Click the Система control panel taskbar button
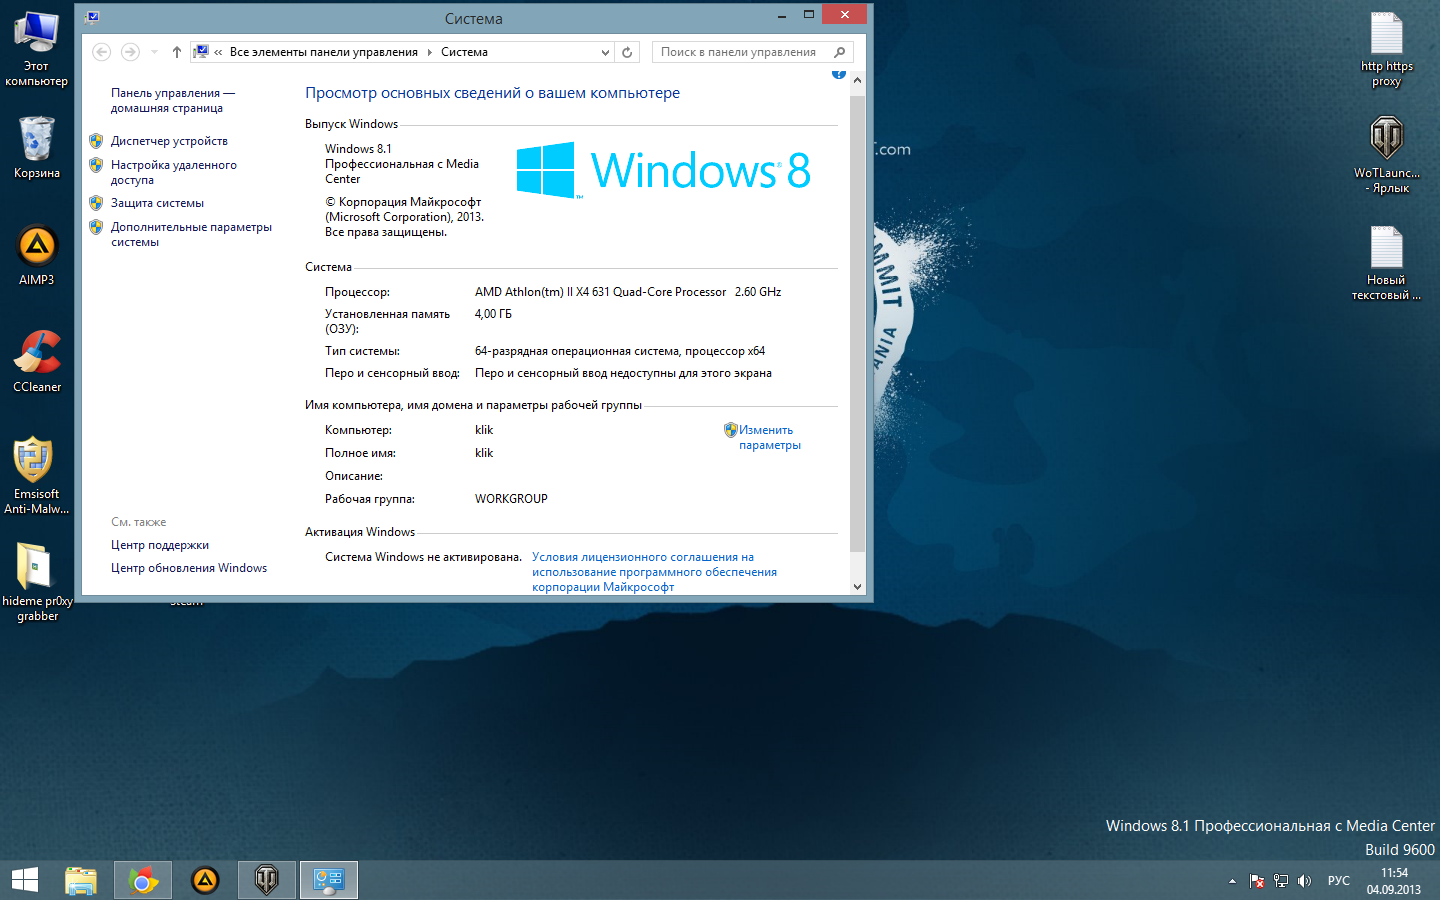Image resolution: width=1440 pixels, height=900 pixels. pos(329,880)
